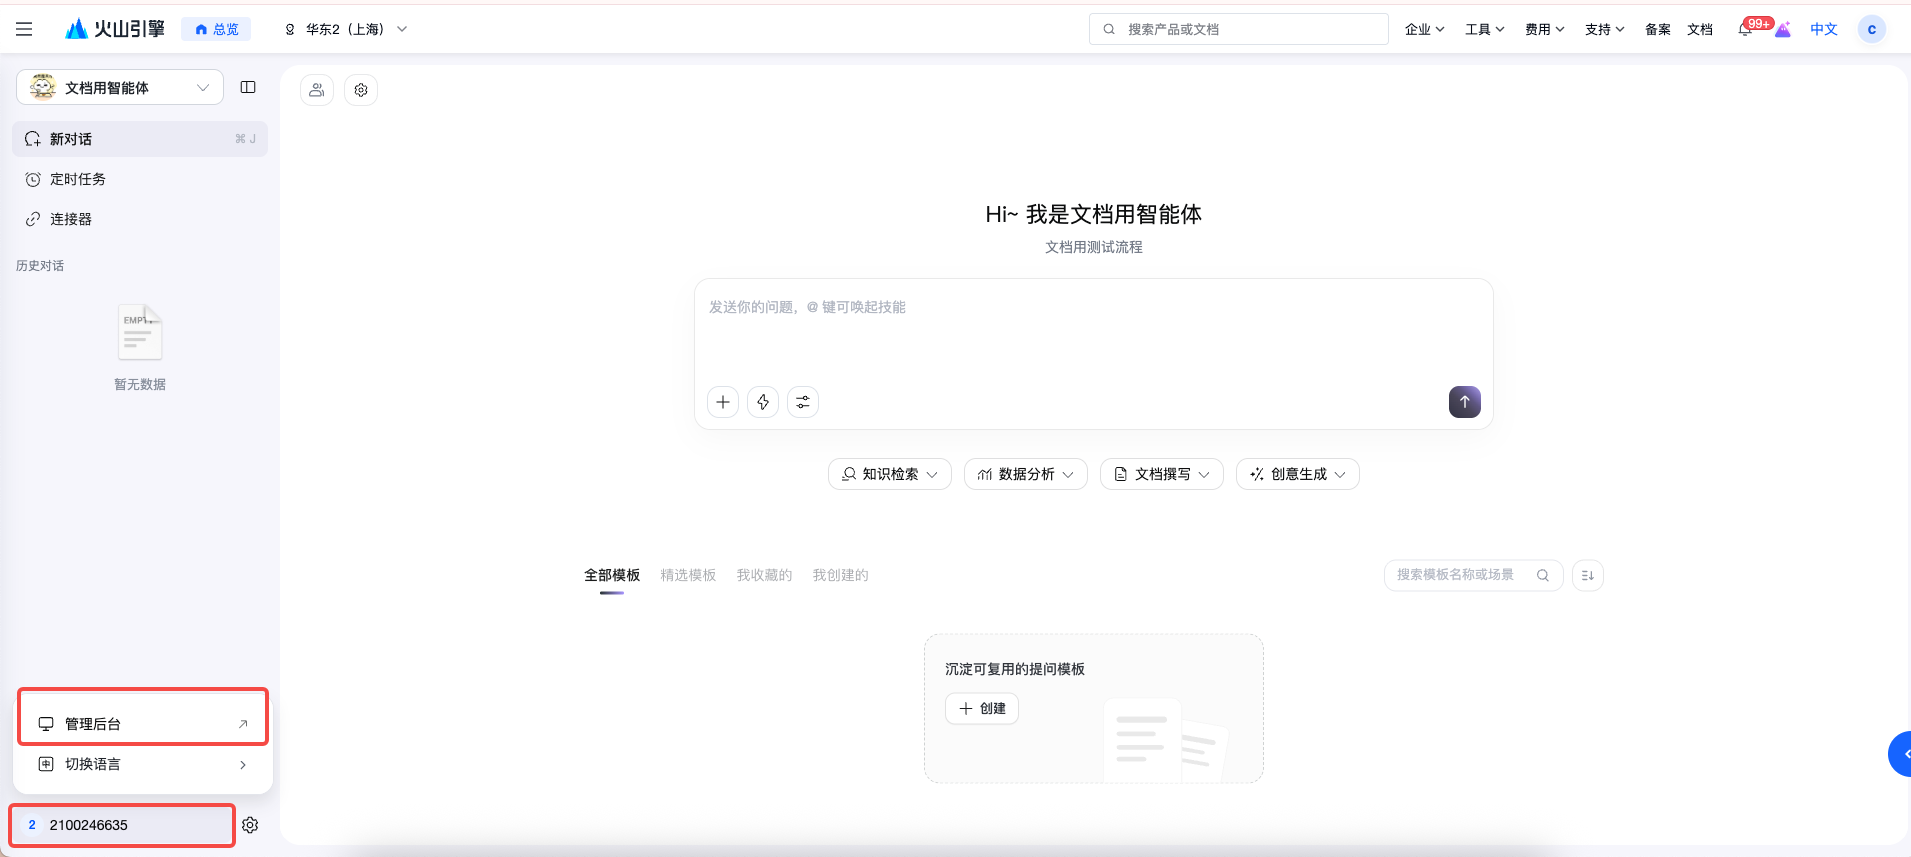
Task: Expand the 支持 menu
Action: [1605, 30]
